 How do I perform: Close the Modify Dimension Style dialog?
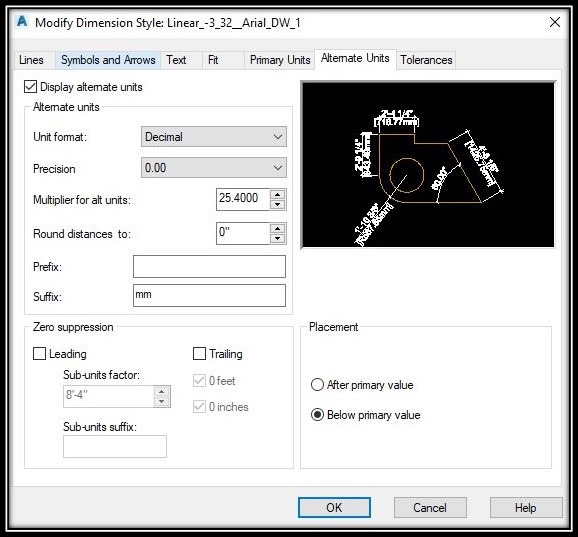point(554,22)
